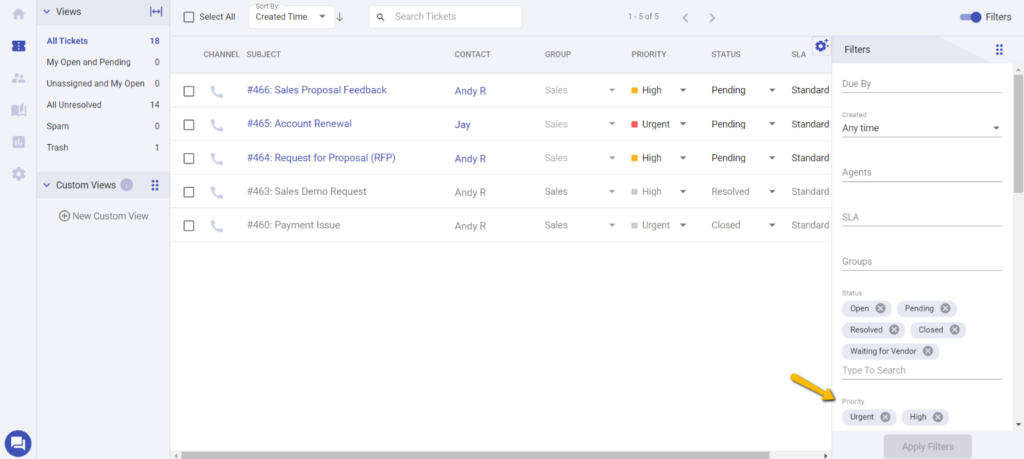
Task: Open ticket #465 Account Renewal
Action: [x=299, y=124]
